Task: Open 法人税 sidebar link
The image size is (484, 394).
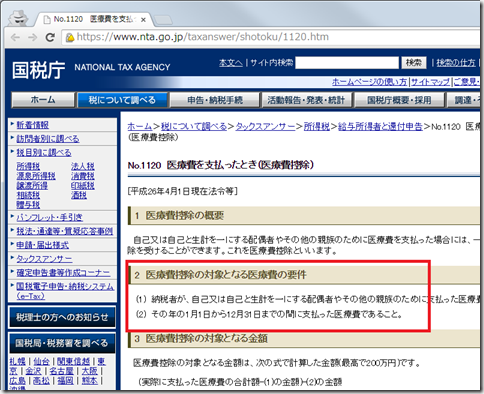Action: pos(83,166)
